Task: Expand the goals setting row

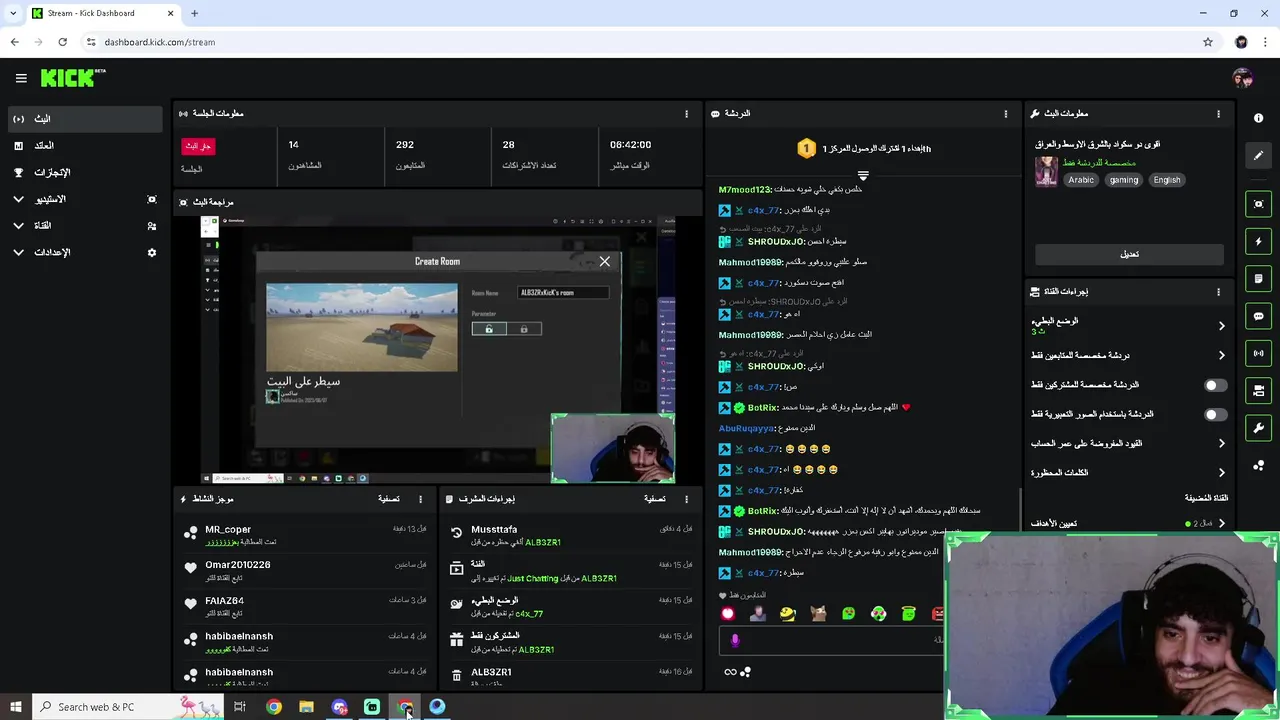Action: pyautogui.click(x=1221, y=523)
